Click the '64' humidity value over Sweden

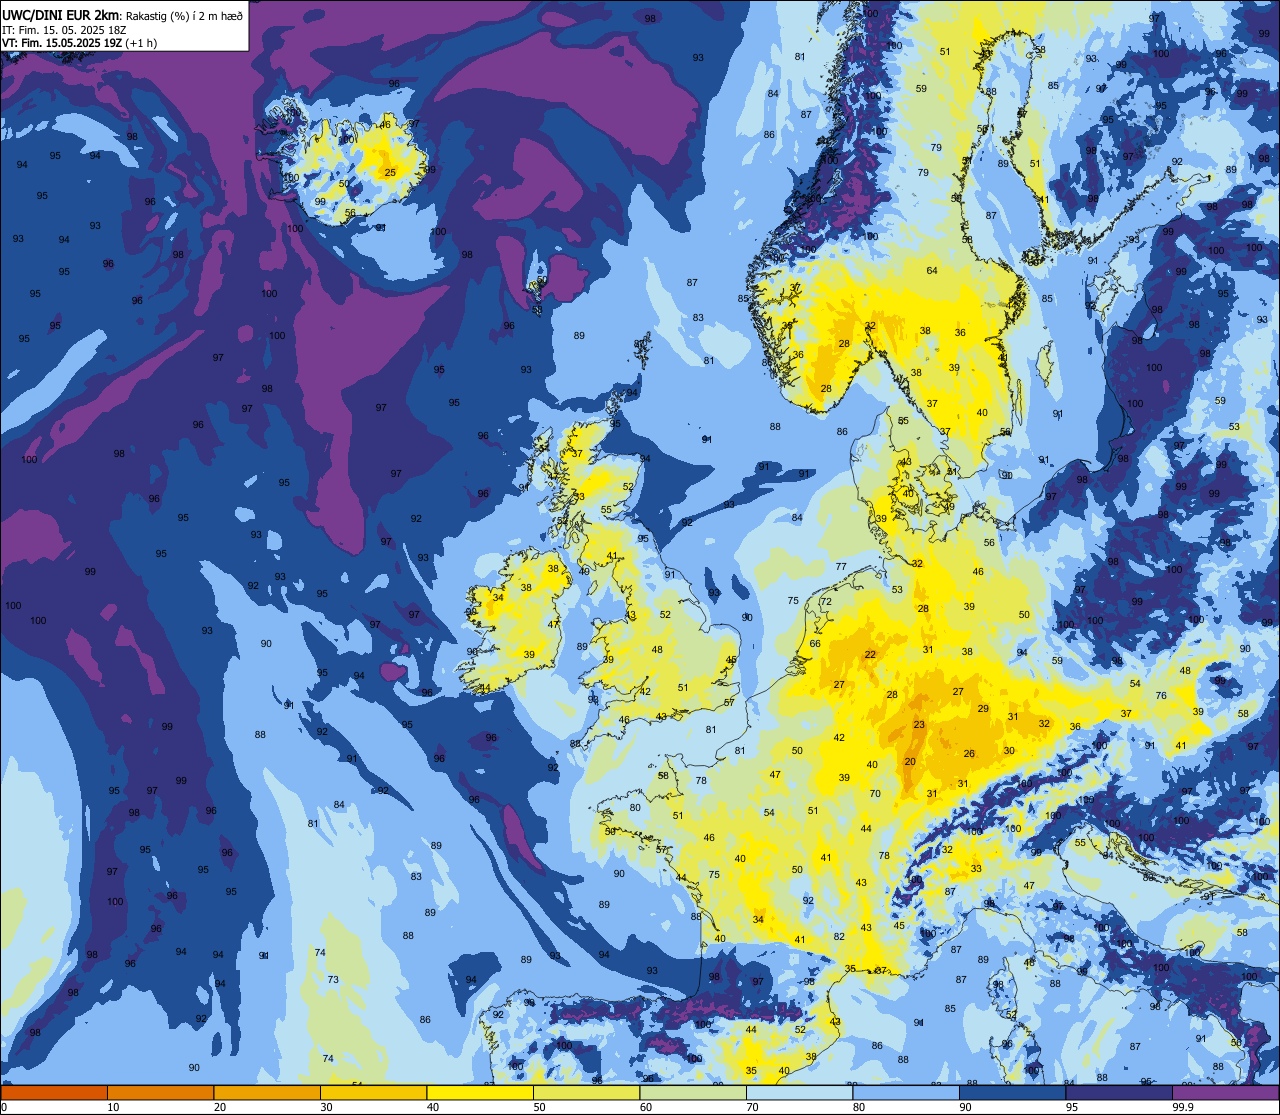point(932,271)
